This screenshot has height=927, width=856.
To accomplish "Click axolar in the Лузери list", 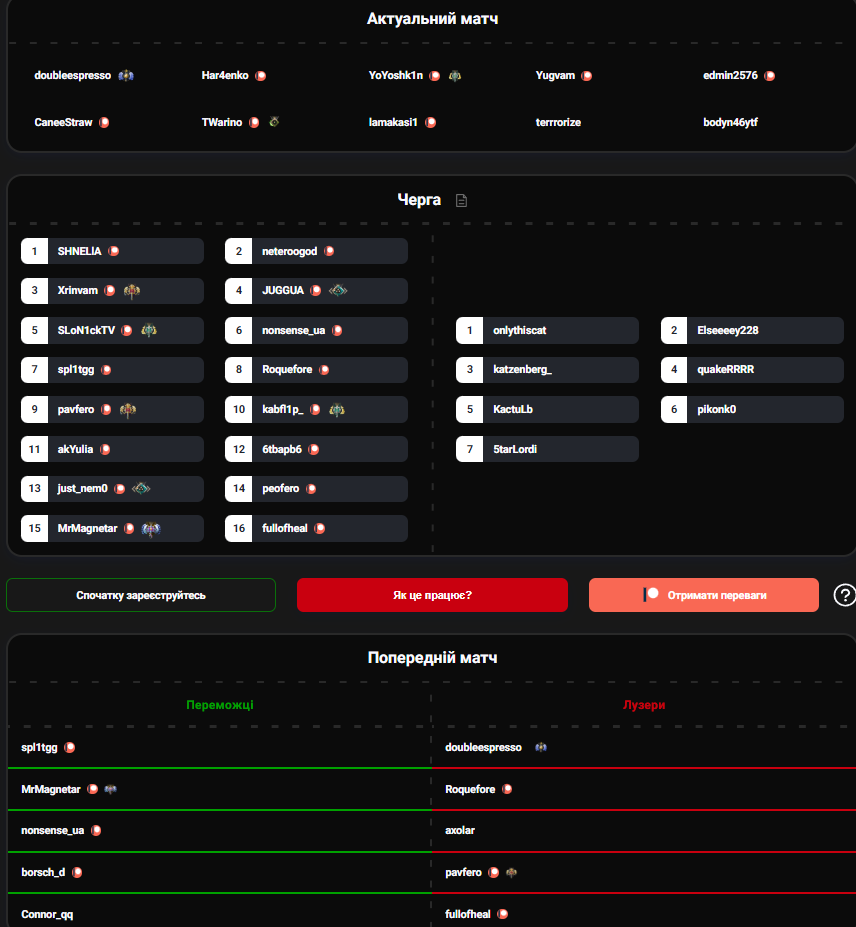I will tap(460, 831).
